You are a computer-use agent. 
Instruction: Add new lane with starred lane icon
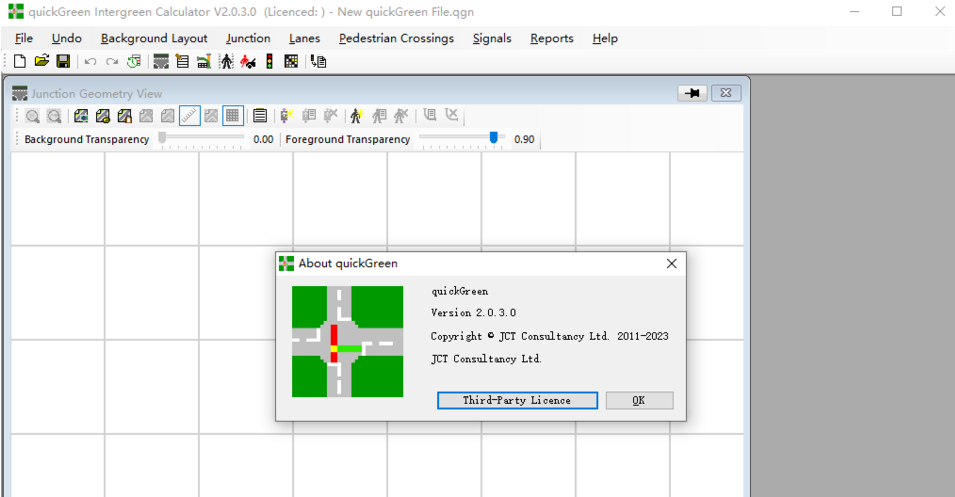[287, 116]
